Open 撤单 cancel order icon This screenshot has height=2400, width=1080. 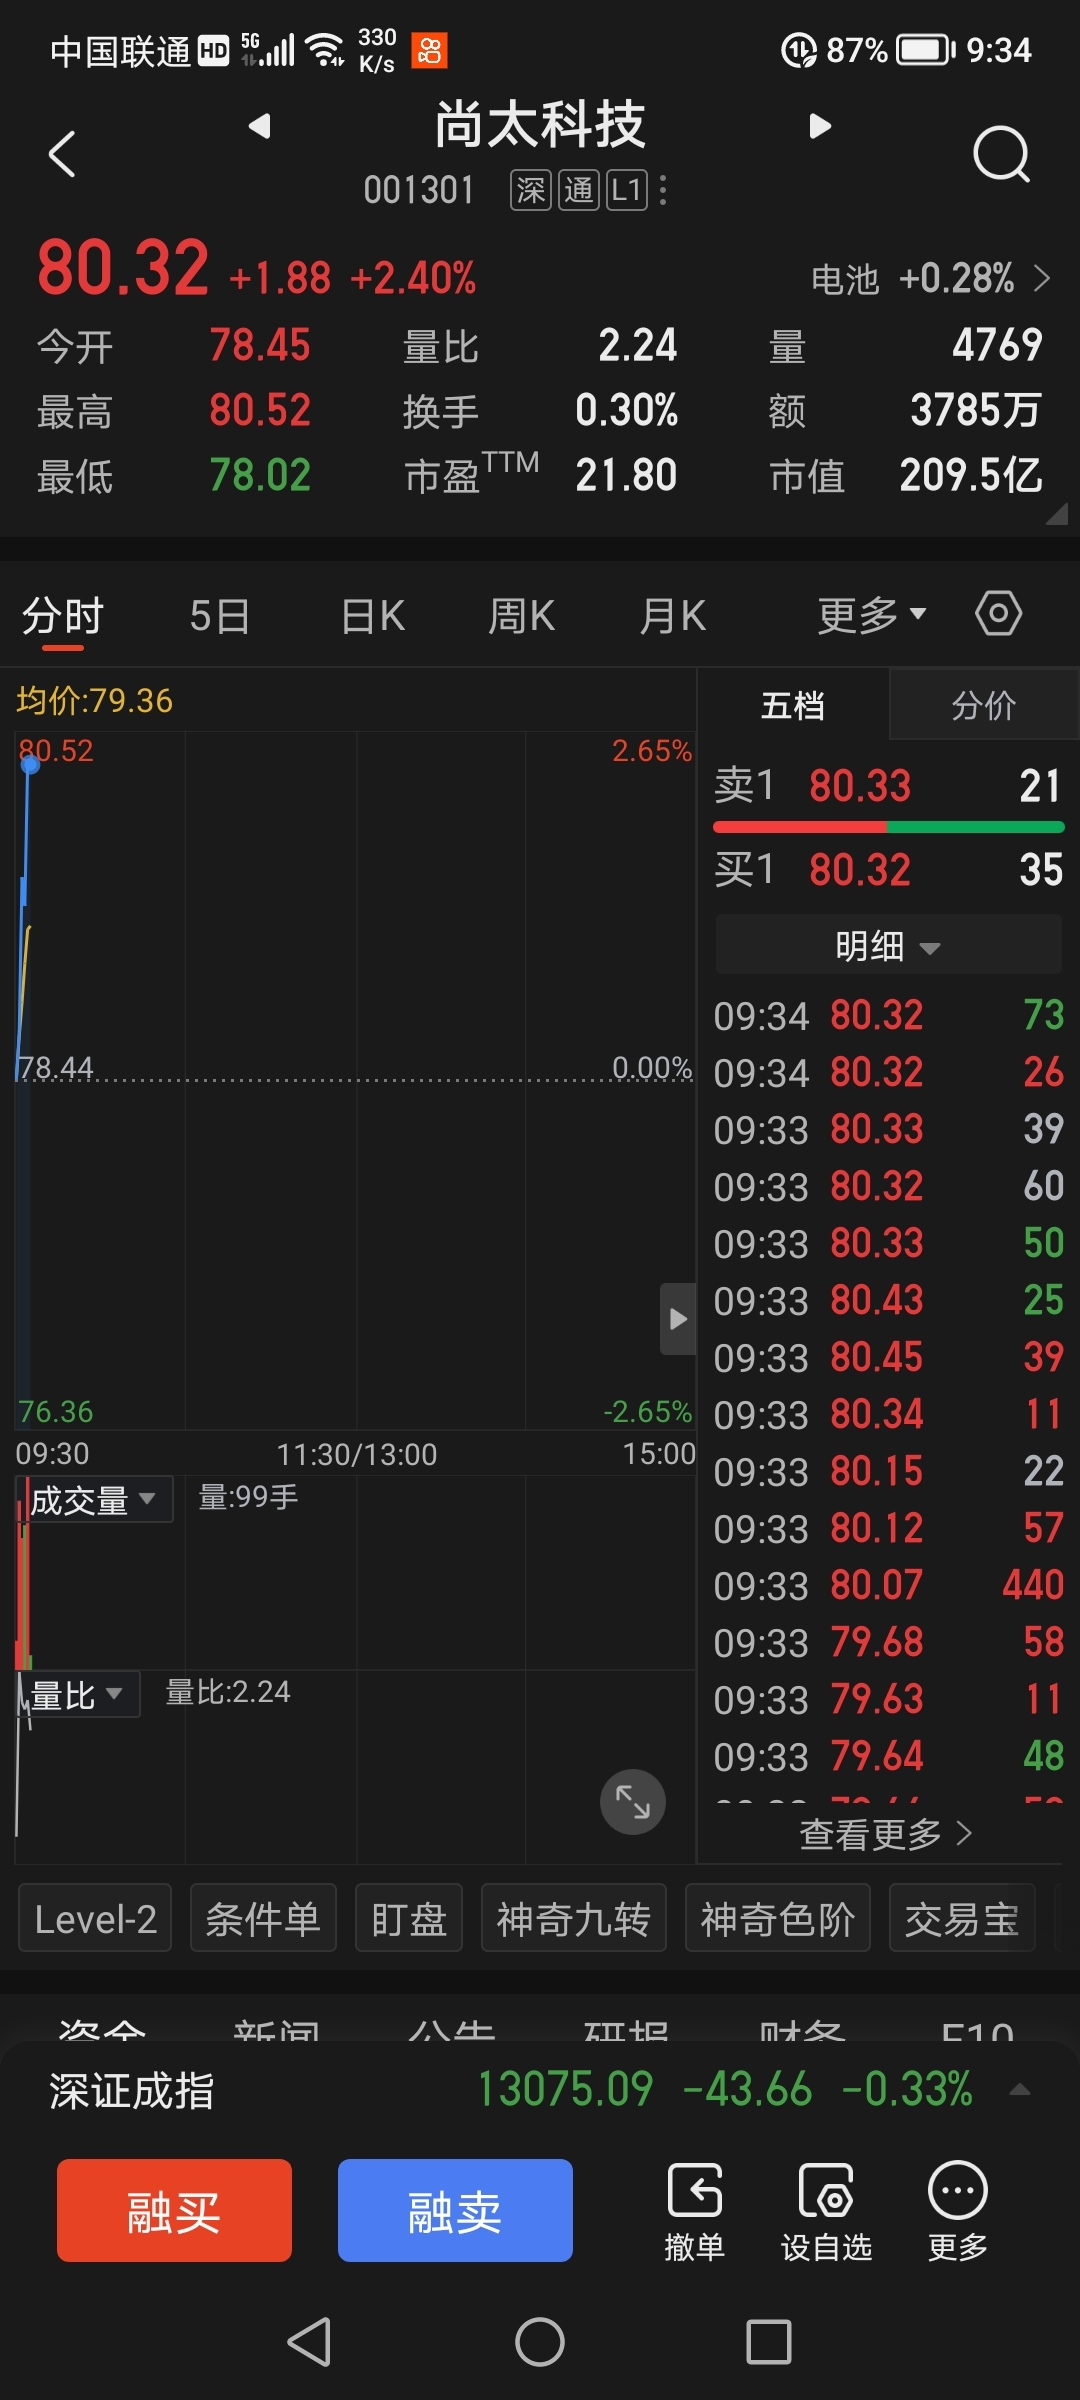coord(694,2212)
